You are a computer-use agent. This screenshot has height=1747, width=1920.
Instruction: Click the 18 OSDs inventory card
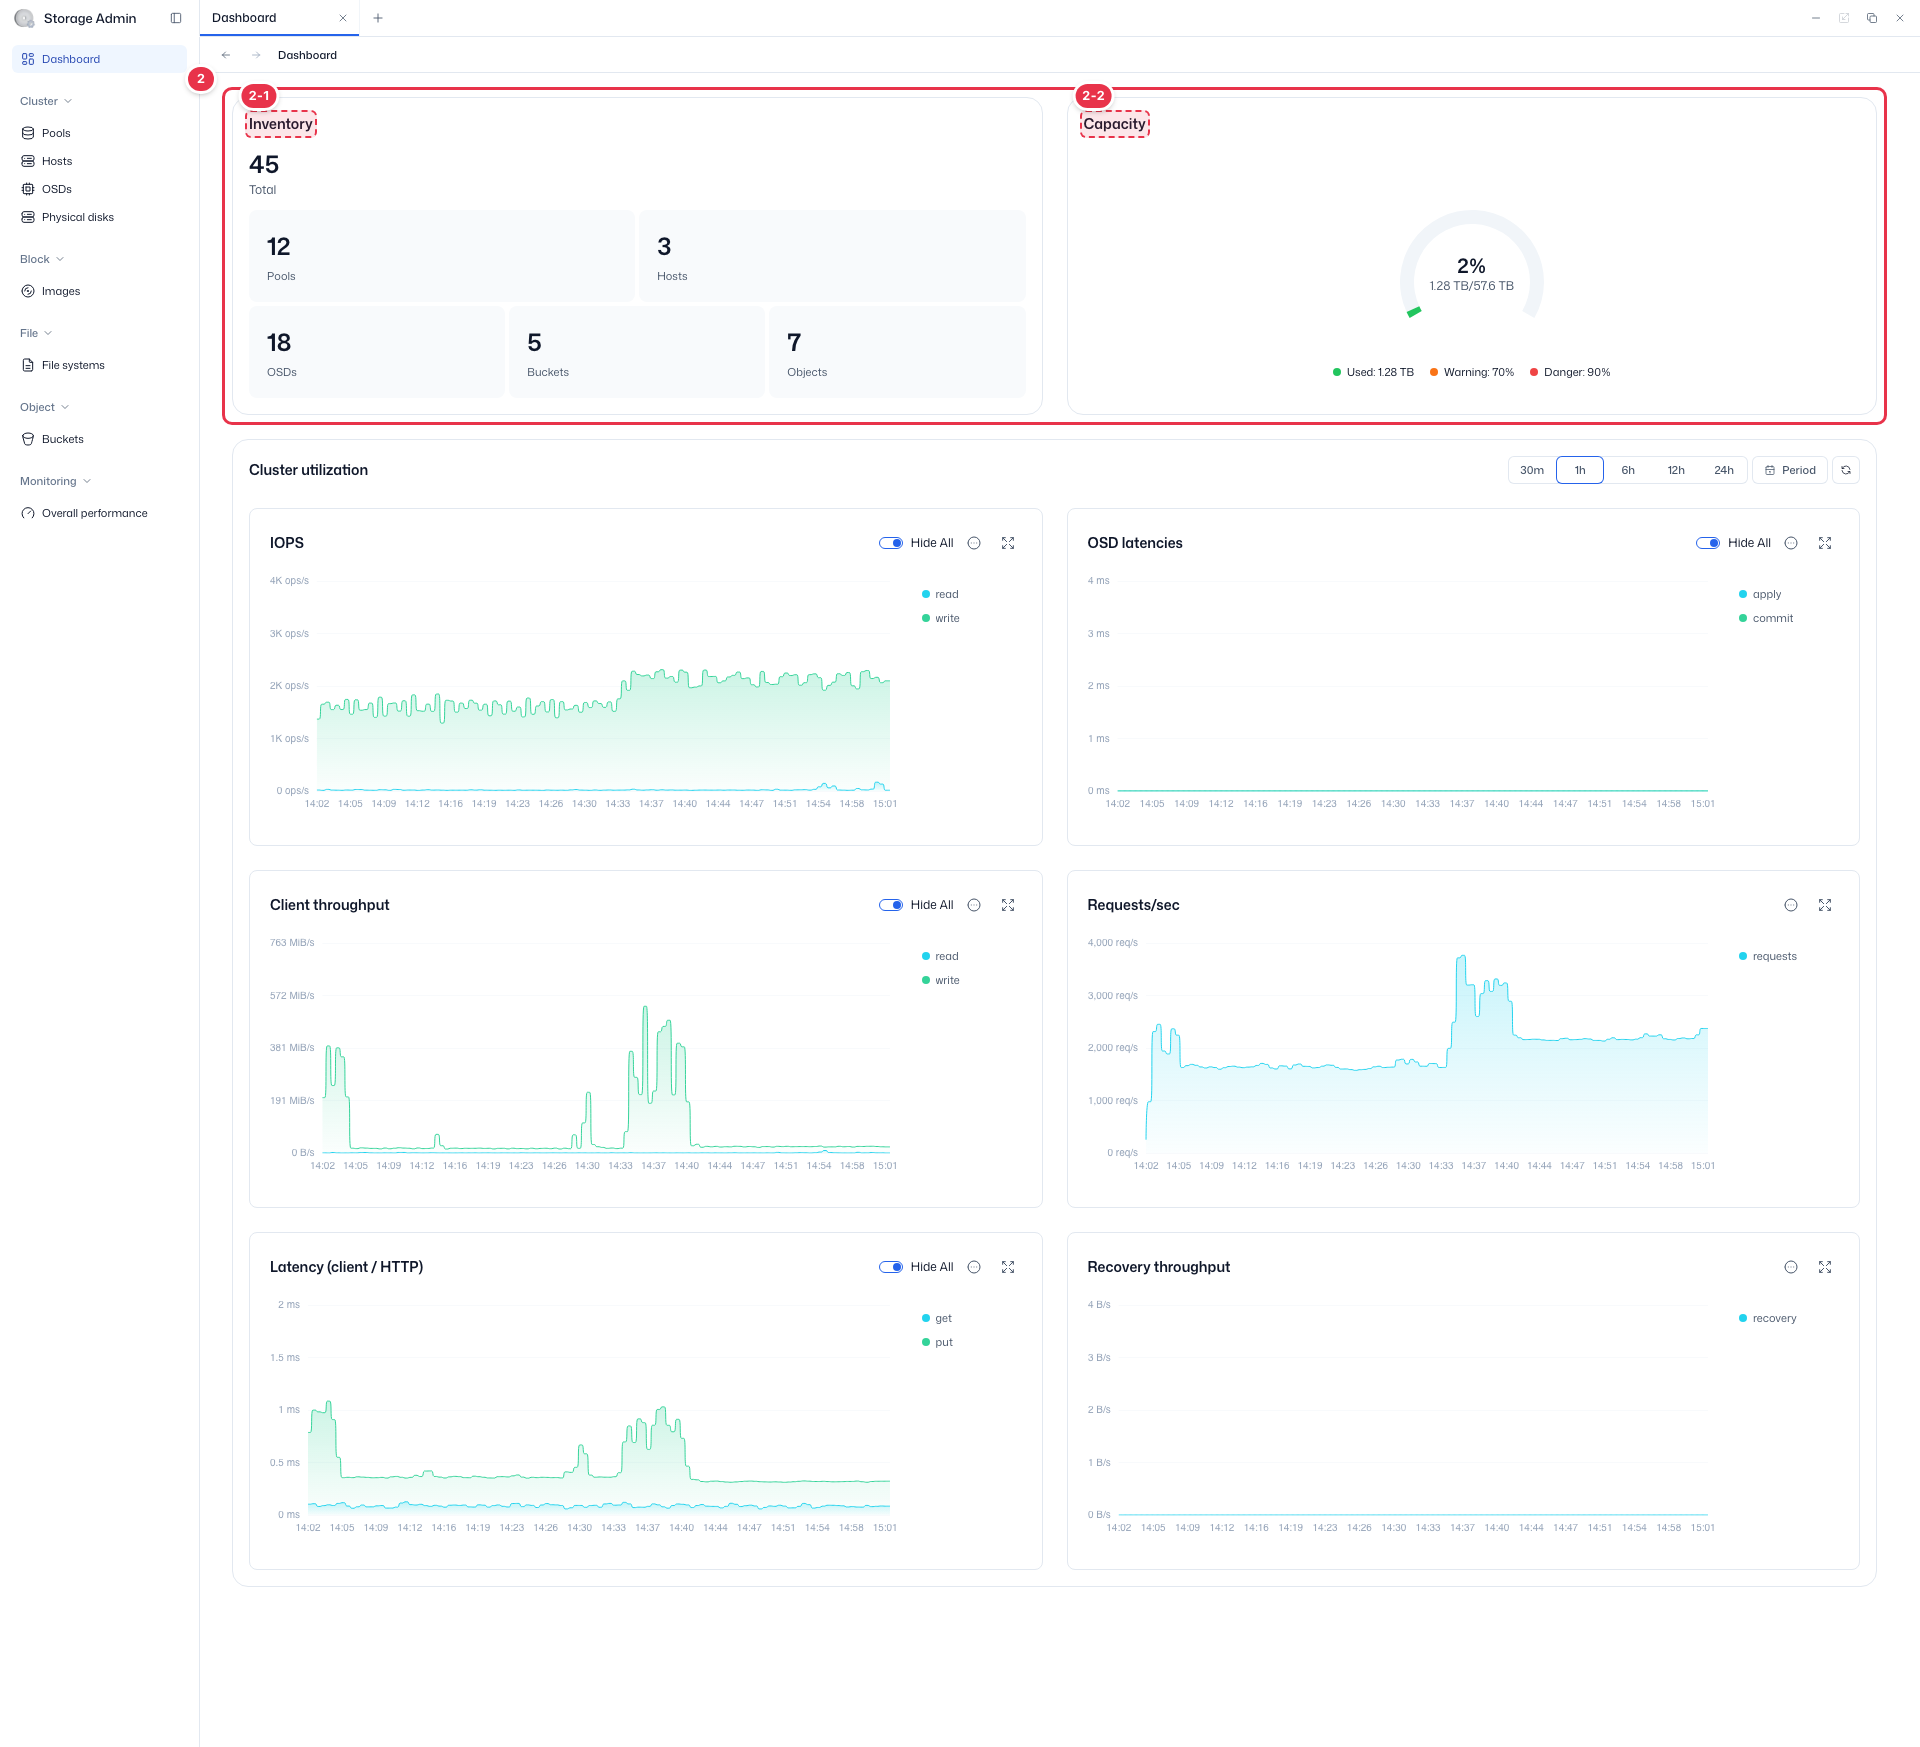tap(377, 352)
